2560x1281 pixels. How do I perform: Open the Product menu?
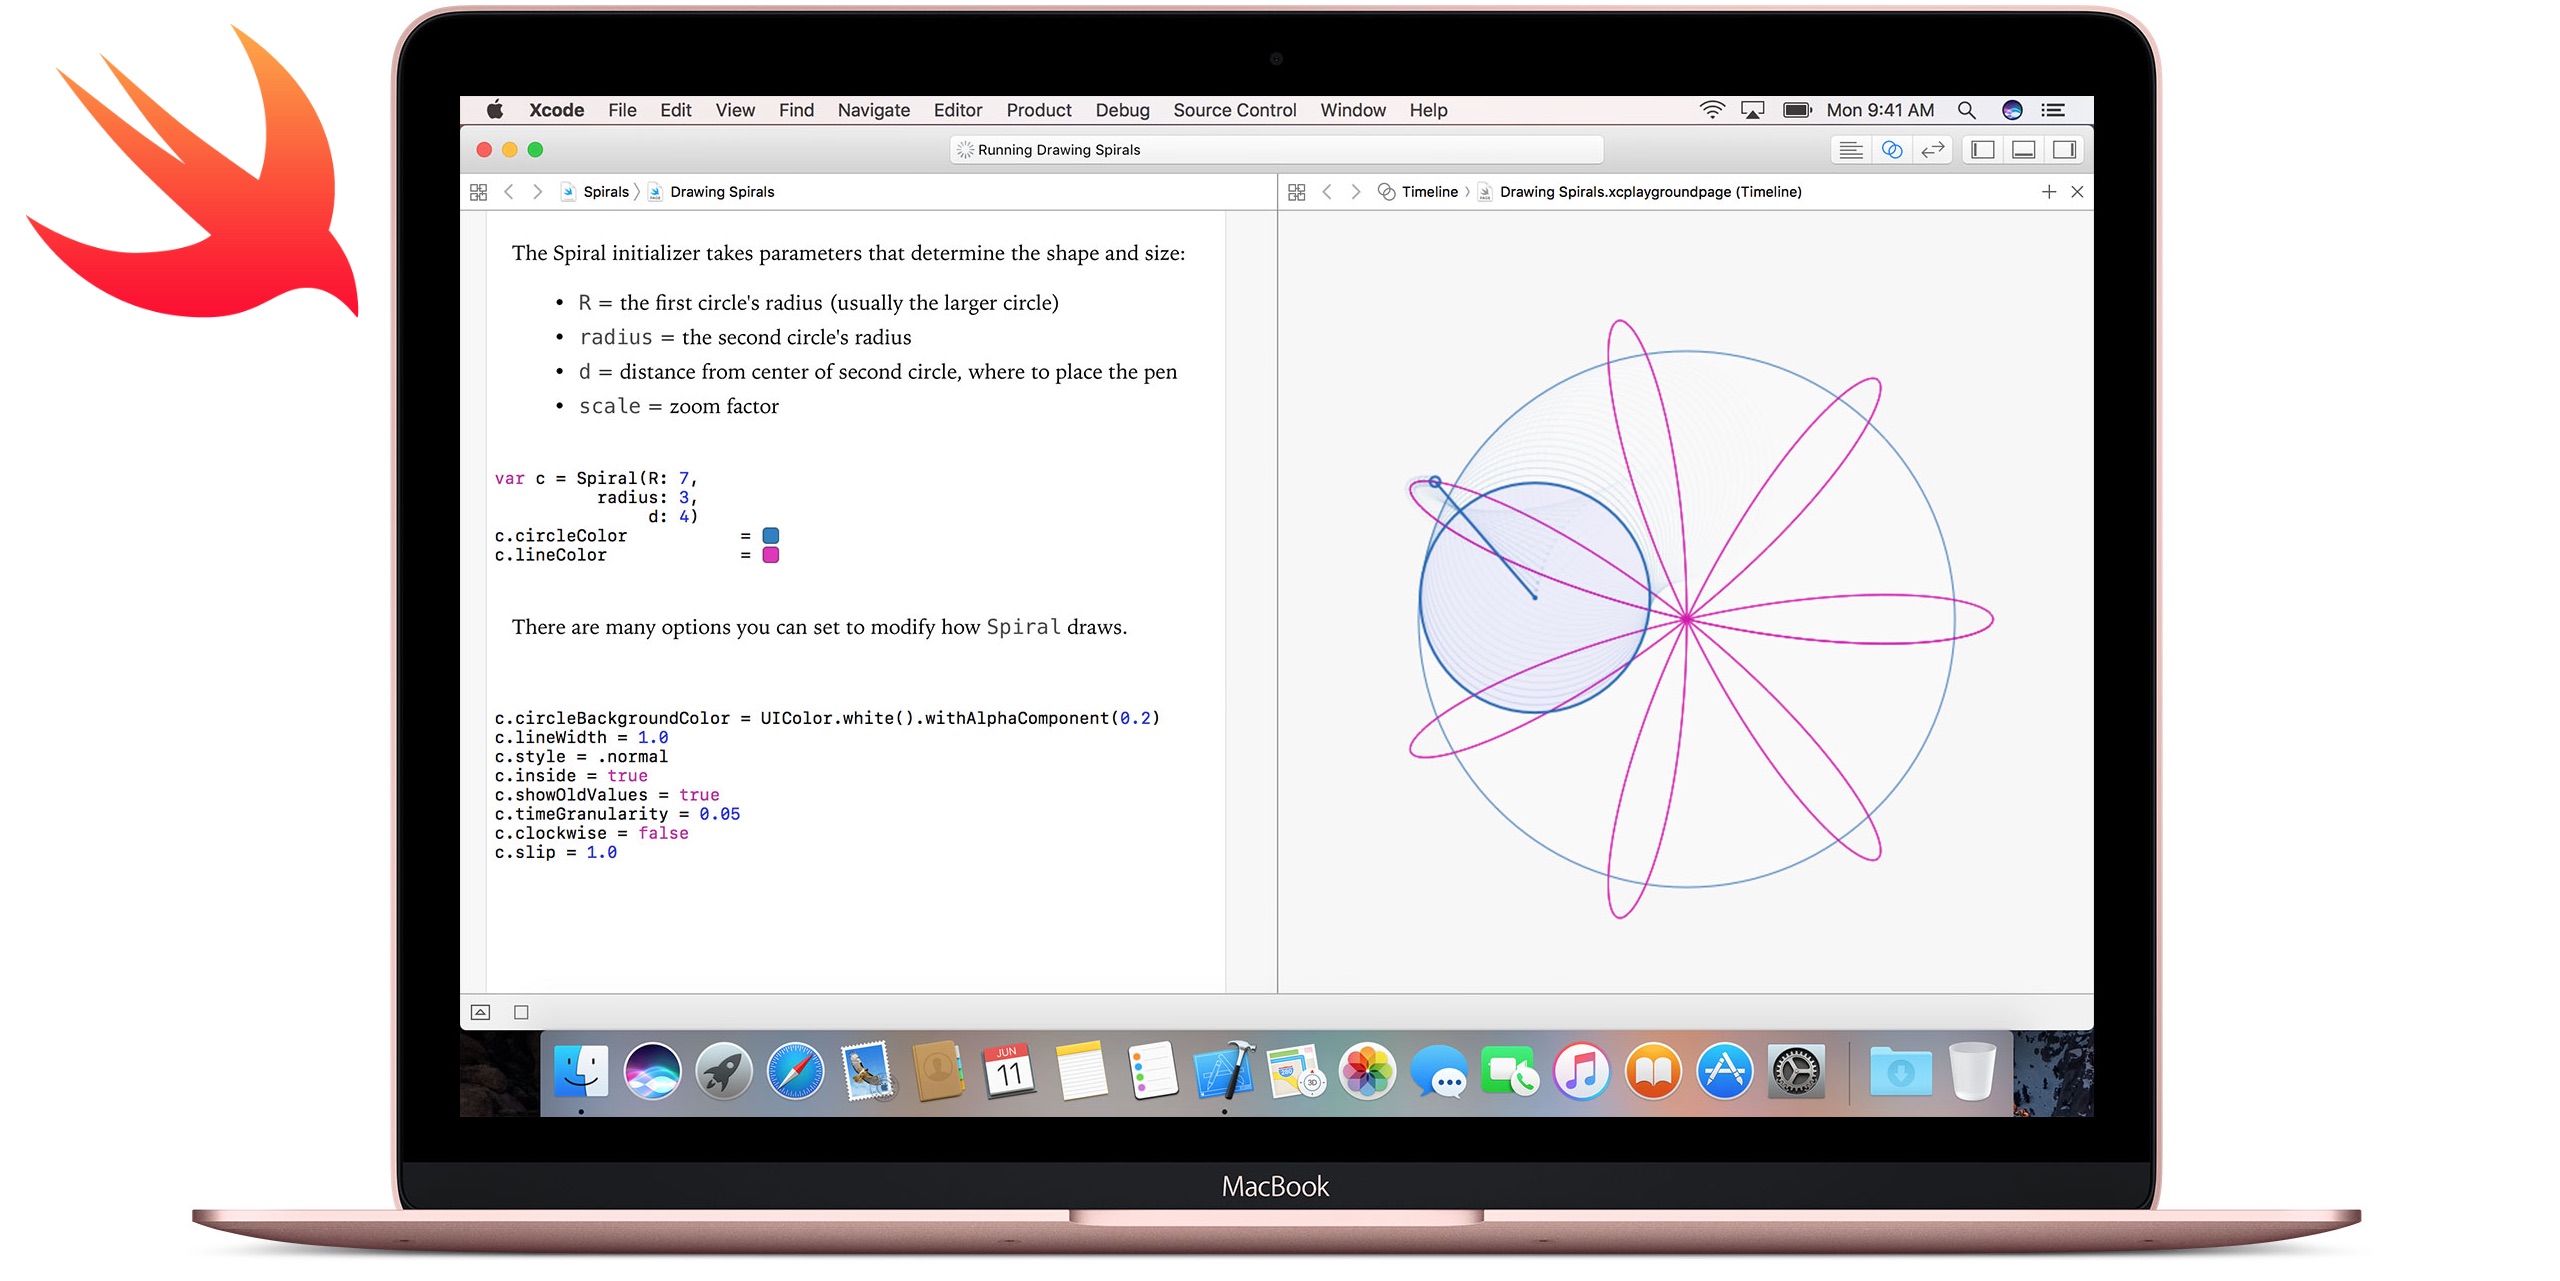coord(1038,110)
